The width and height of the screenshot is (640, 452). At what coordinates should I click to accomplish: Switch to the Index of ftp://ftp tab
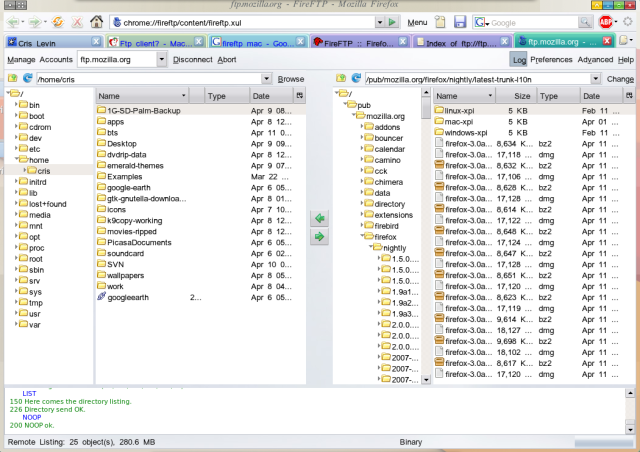(462, 42)
